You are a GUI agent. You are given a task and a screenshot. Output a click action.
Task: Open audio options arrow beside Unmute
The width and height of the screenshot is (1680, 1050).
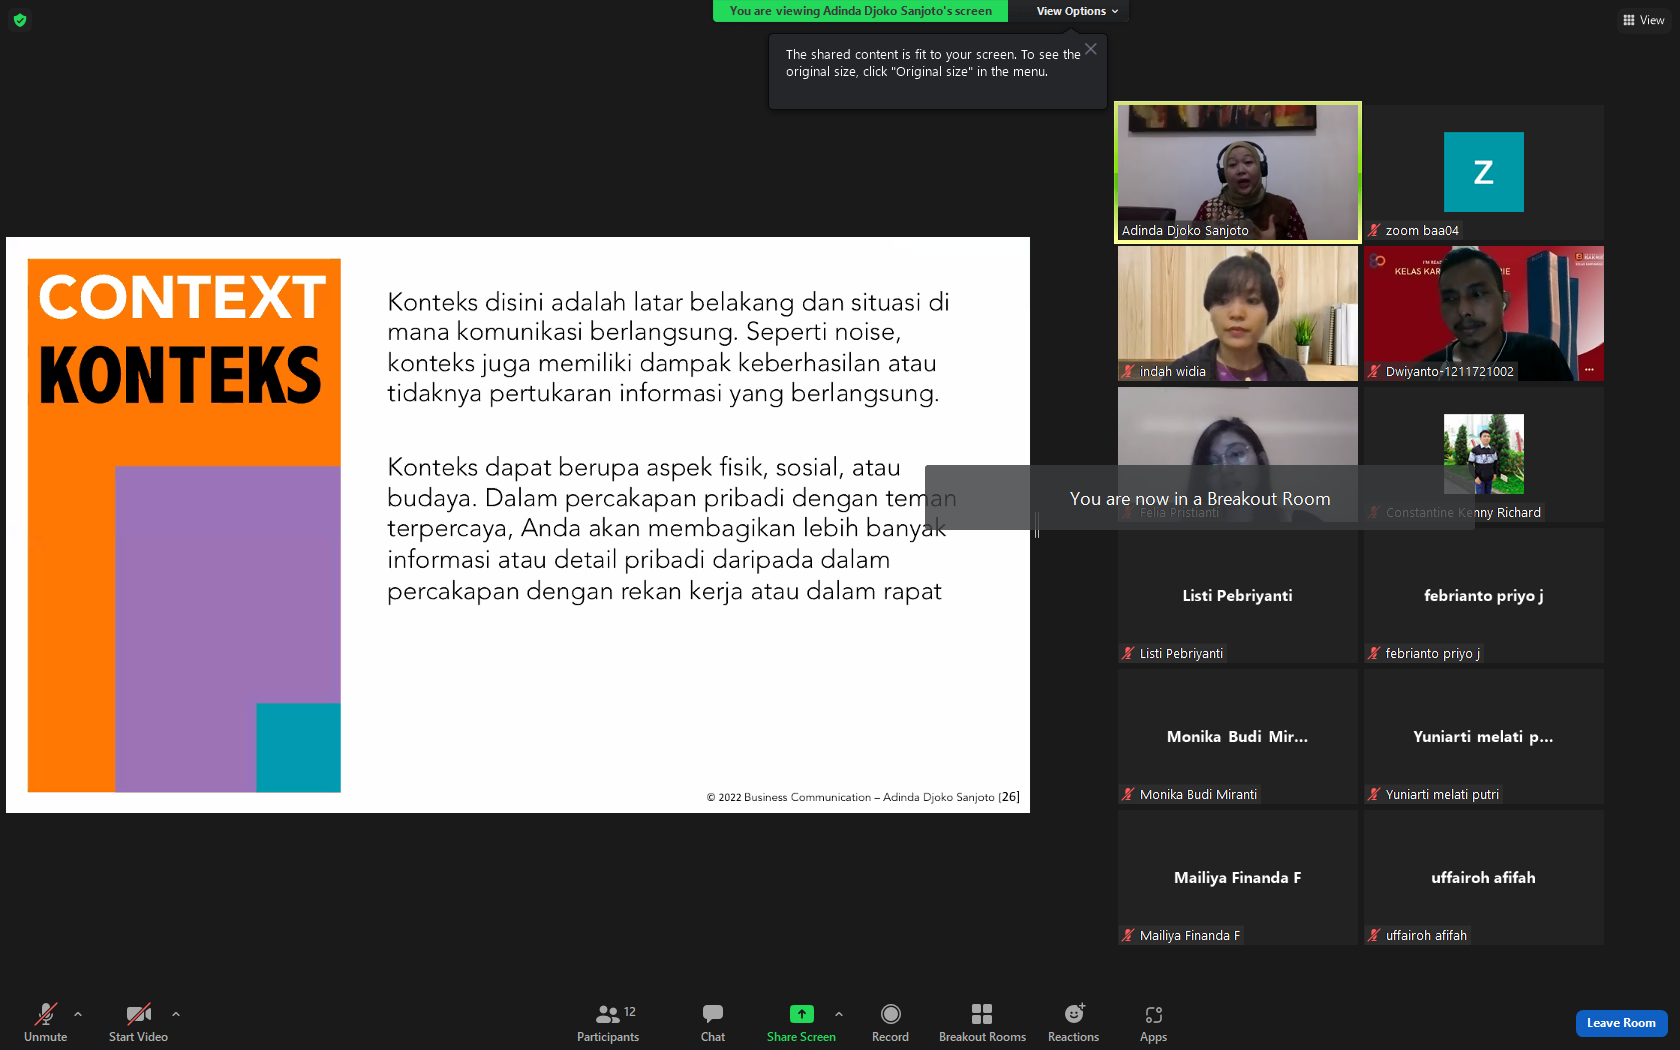pyautogui.click(x=78, y=1014)
